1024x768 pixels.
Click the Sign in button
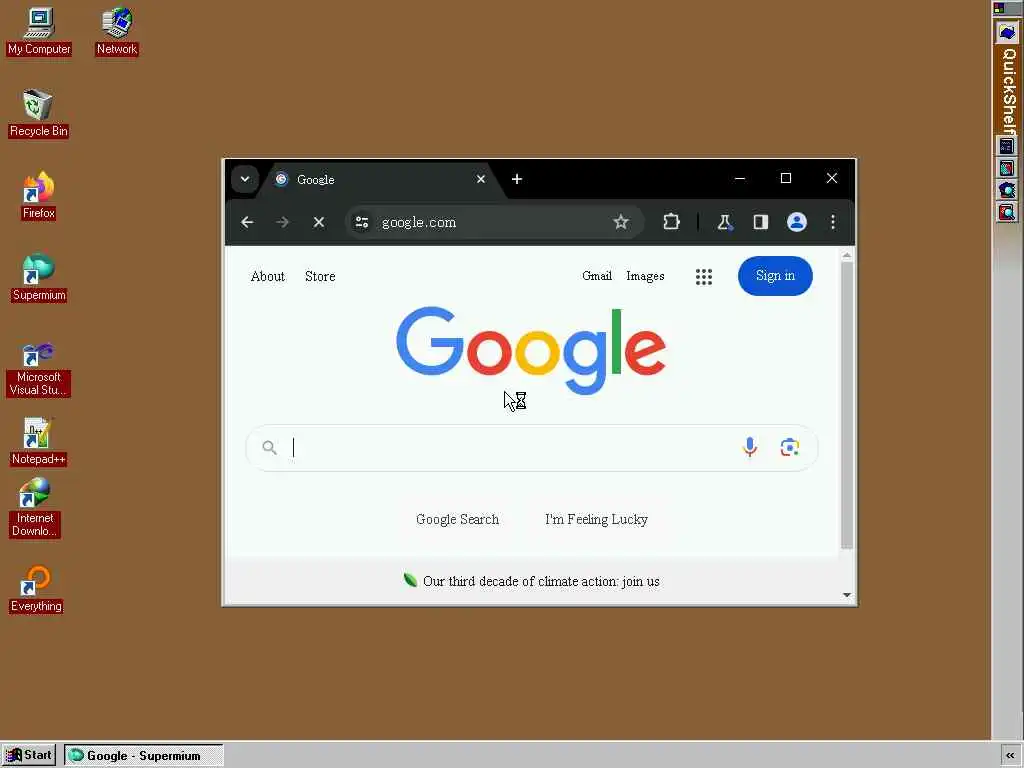(775, 276)
